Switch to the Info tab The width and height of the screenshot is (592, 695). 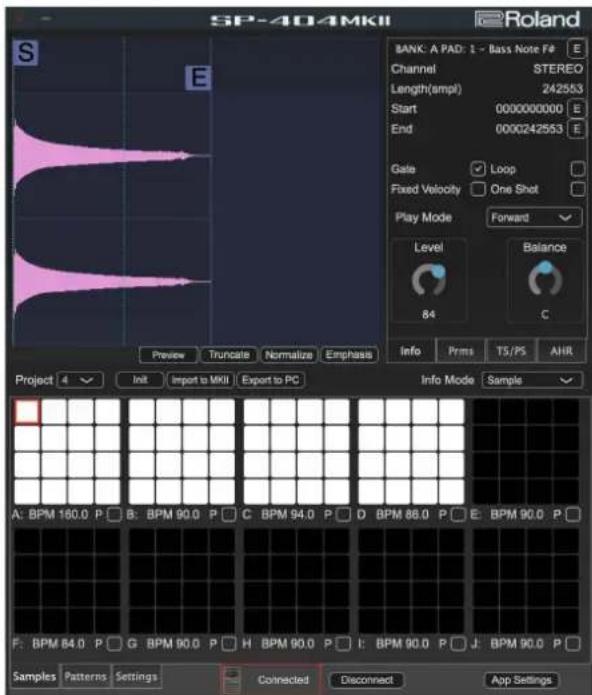click(x=411, y=351)
